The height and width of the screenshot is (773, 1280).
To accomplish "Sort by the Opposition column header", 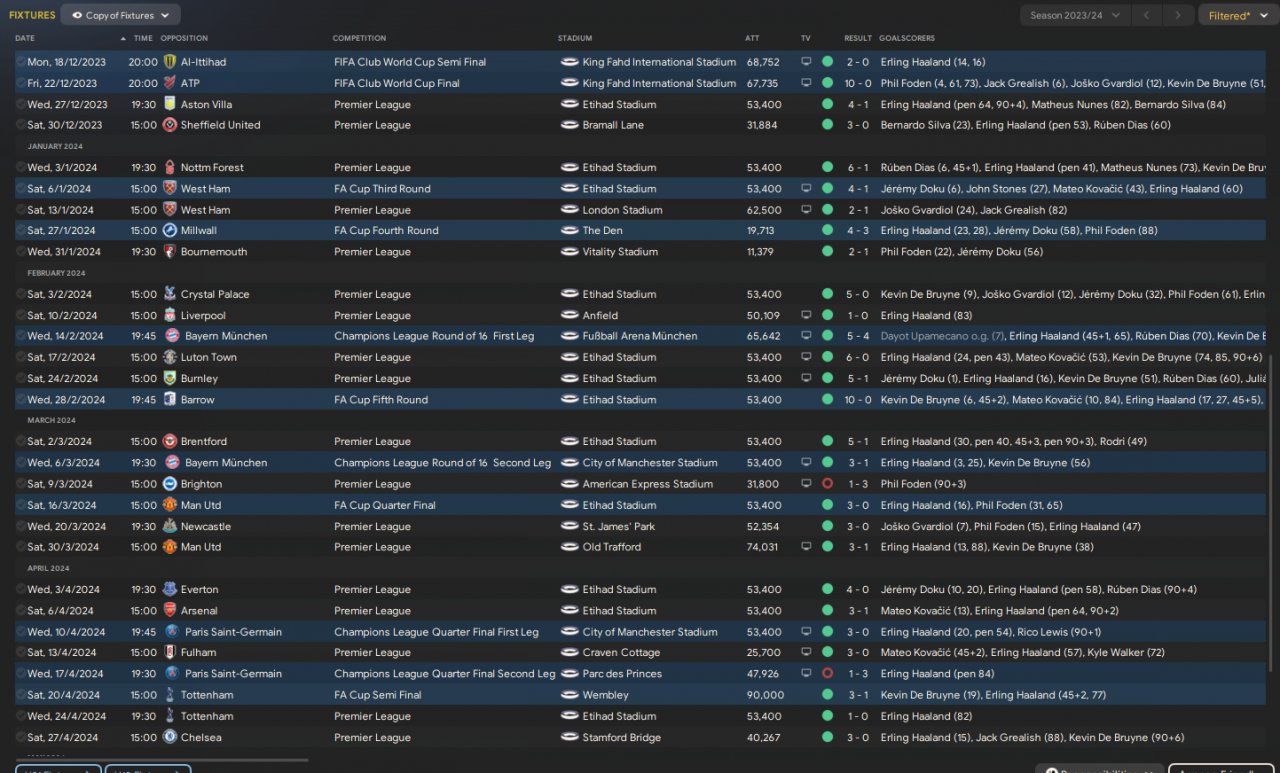I will coord(184,38).
